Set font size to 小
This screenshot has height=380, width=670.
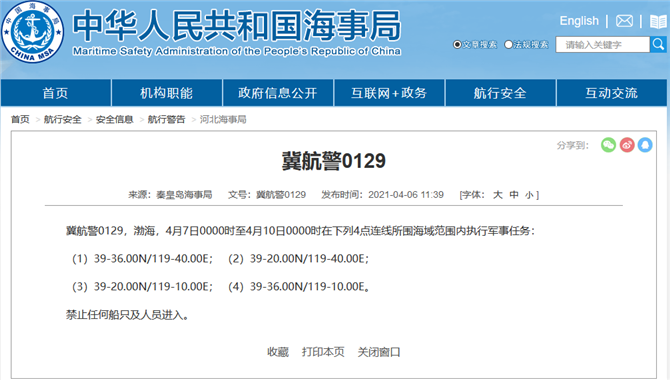529,195
